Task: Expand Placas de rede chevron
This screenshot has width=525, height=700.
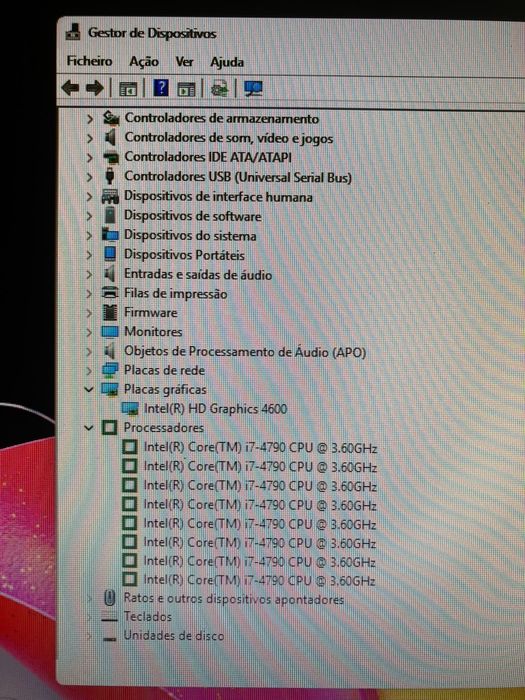Action: (89, 371)
